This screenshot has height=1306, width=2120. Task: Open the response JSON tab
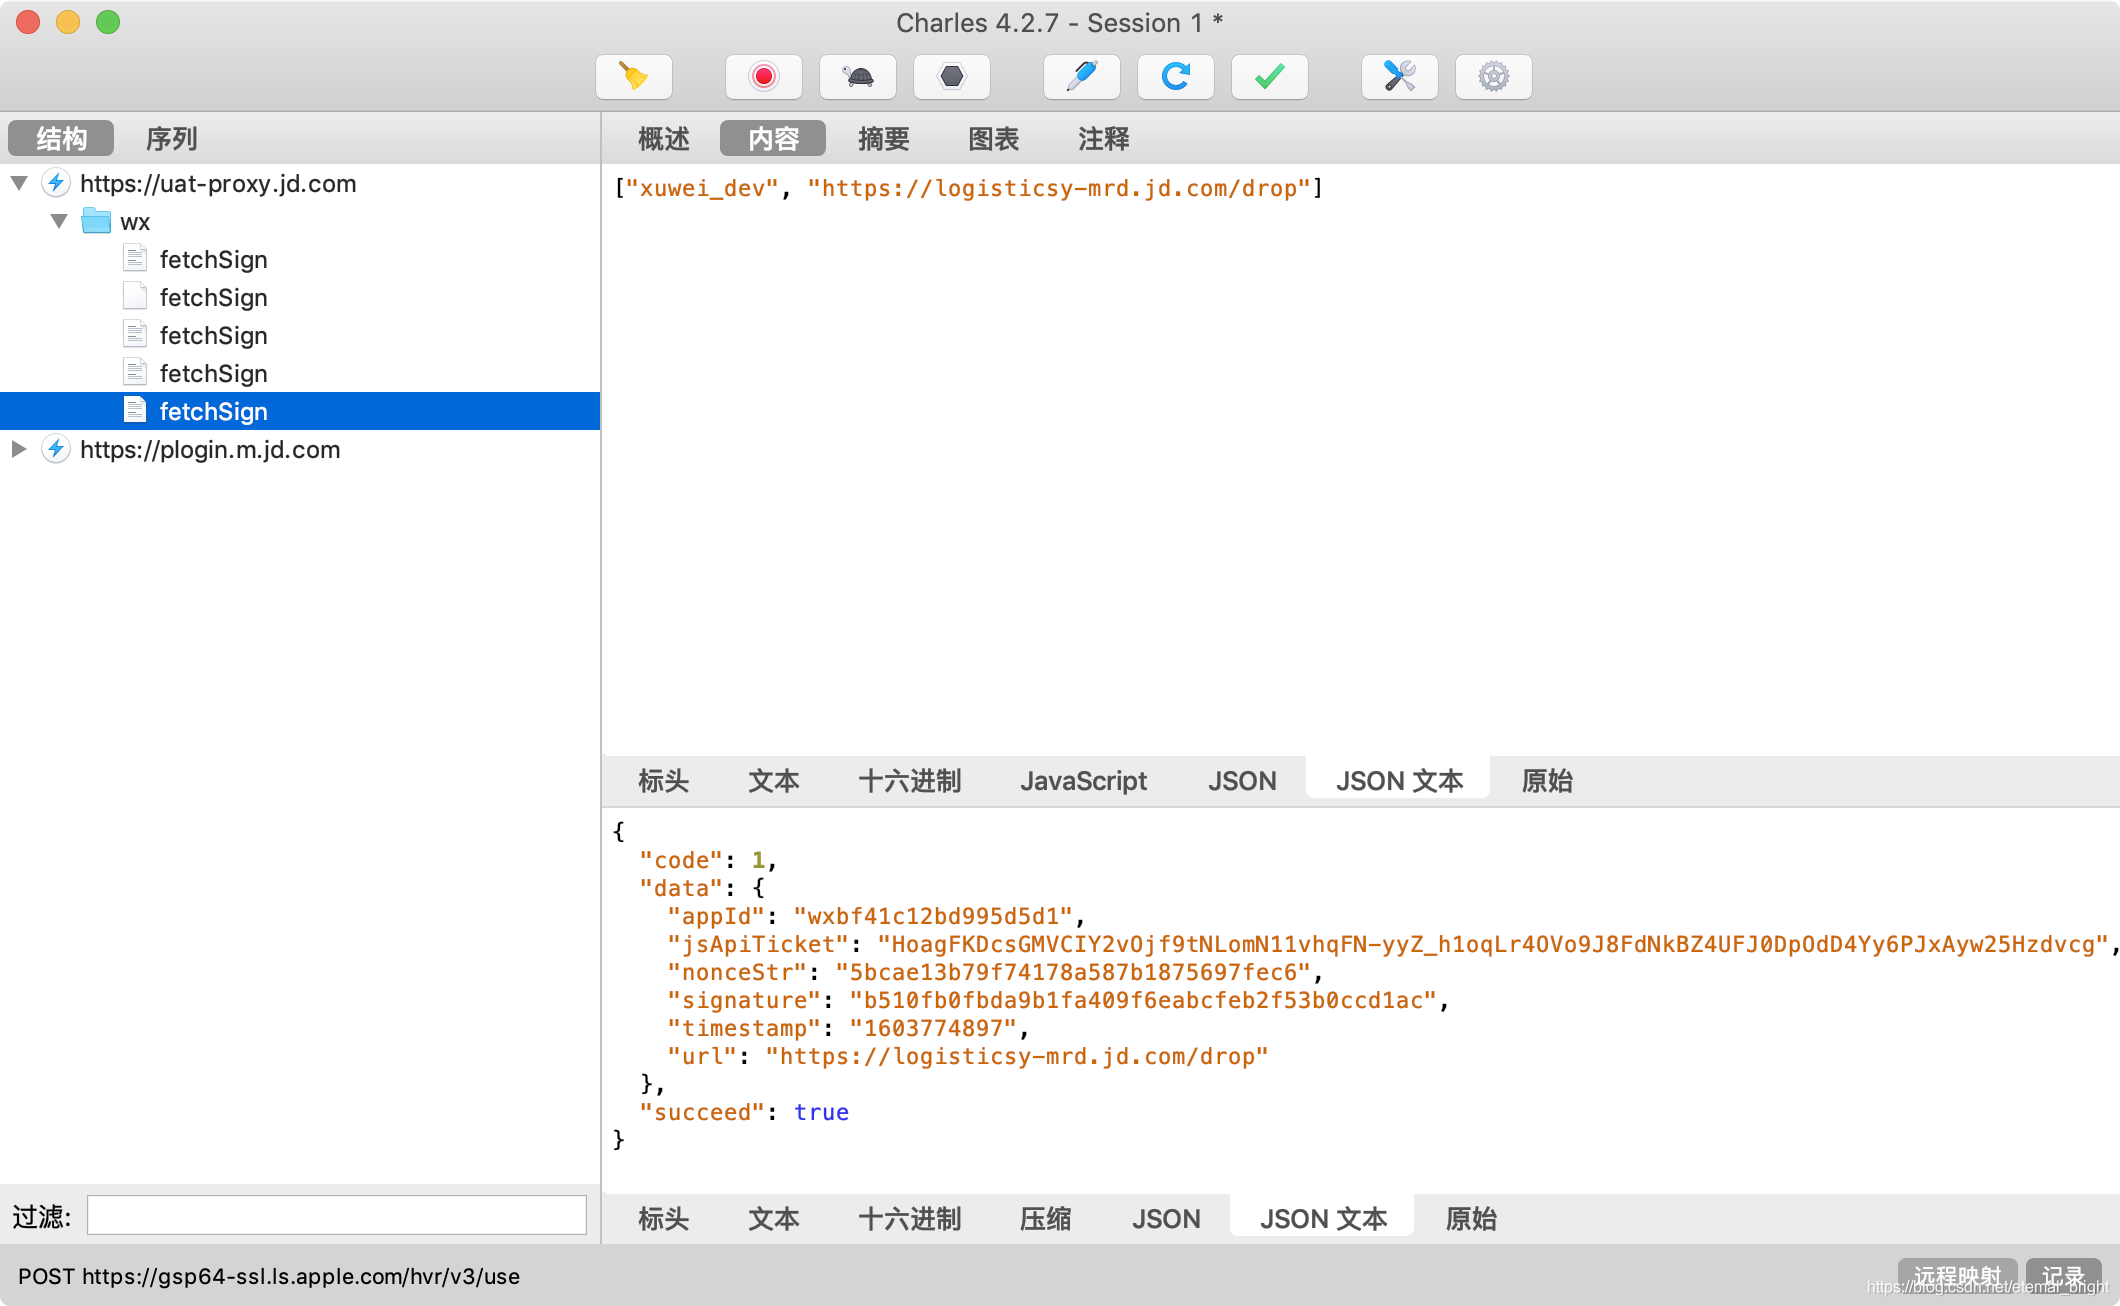(1166, 1219)
